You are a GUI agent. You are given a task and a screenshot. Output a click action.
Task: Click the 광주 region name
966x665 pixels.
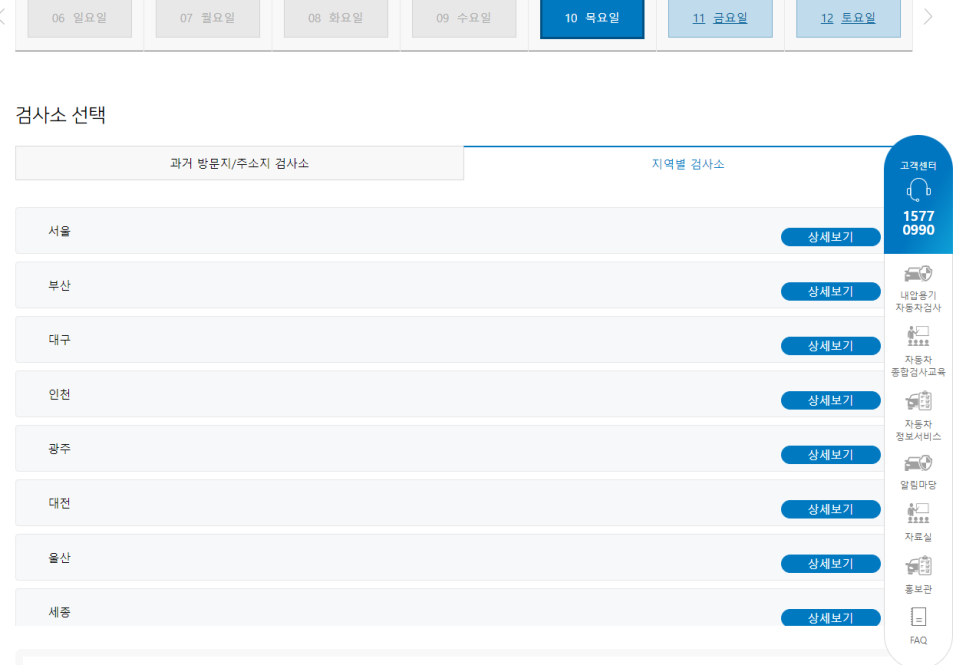[60, 449]
